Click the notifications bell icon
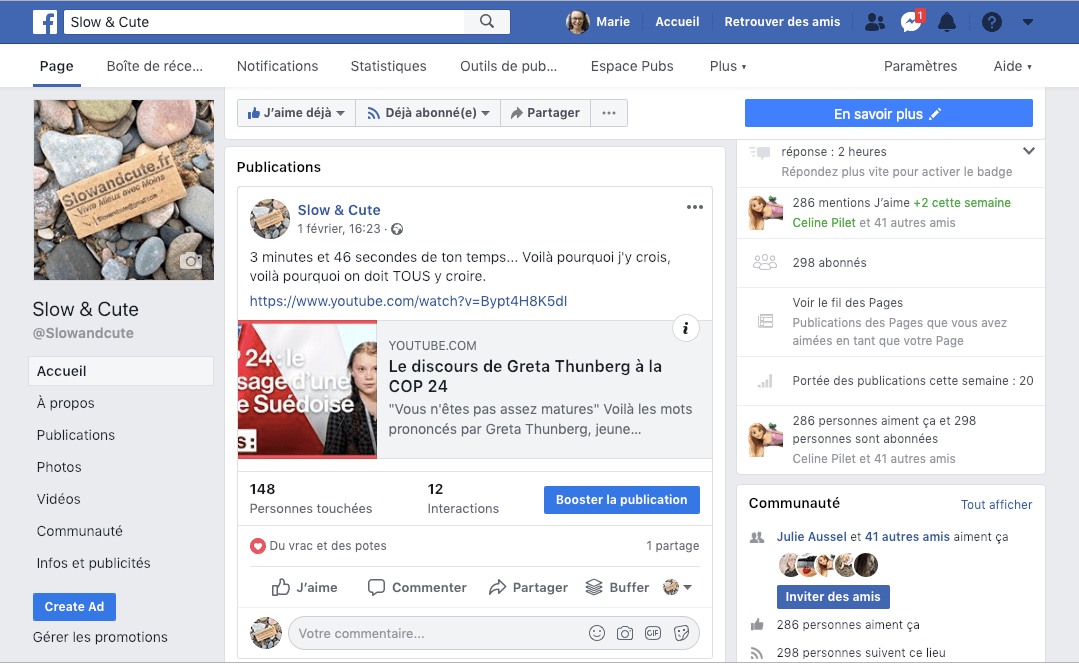The height and width of the screenshot is (664, 1079). (946, 22)
